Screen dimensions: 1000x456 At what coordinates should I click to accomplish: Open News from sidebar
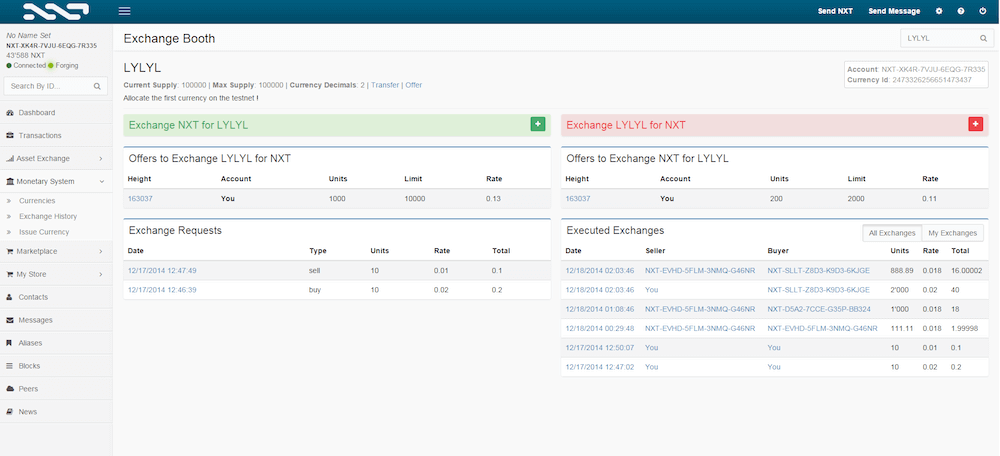coord(56,412)
